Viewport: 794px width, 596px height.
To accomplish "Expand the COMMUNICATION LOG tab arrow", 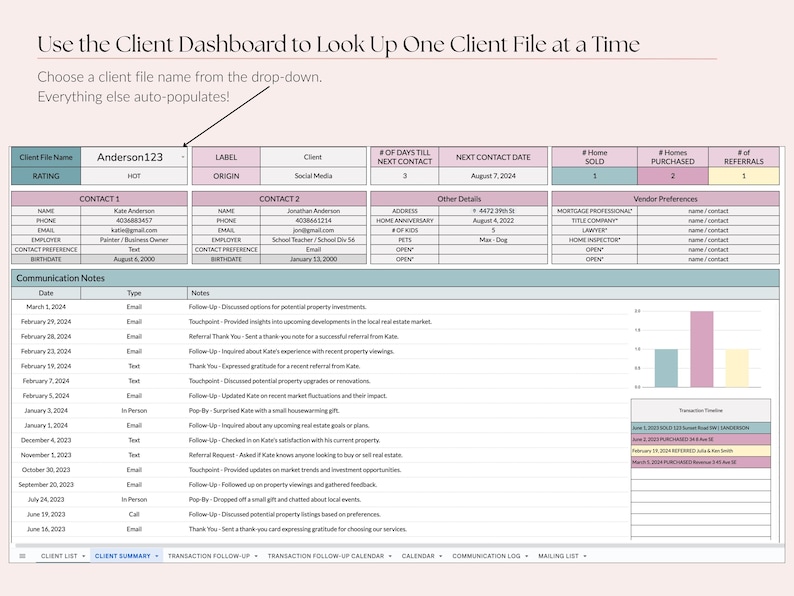I will click(526, 556).
